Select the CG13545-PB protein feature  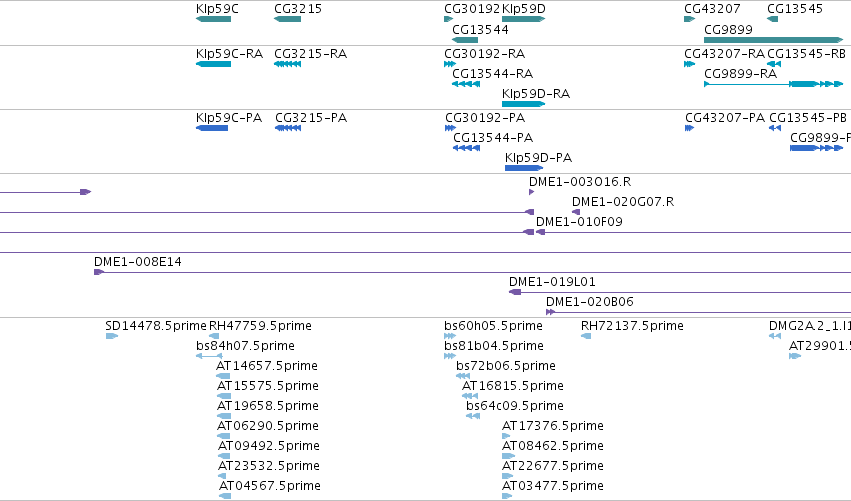[775, 128]
